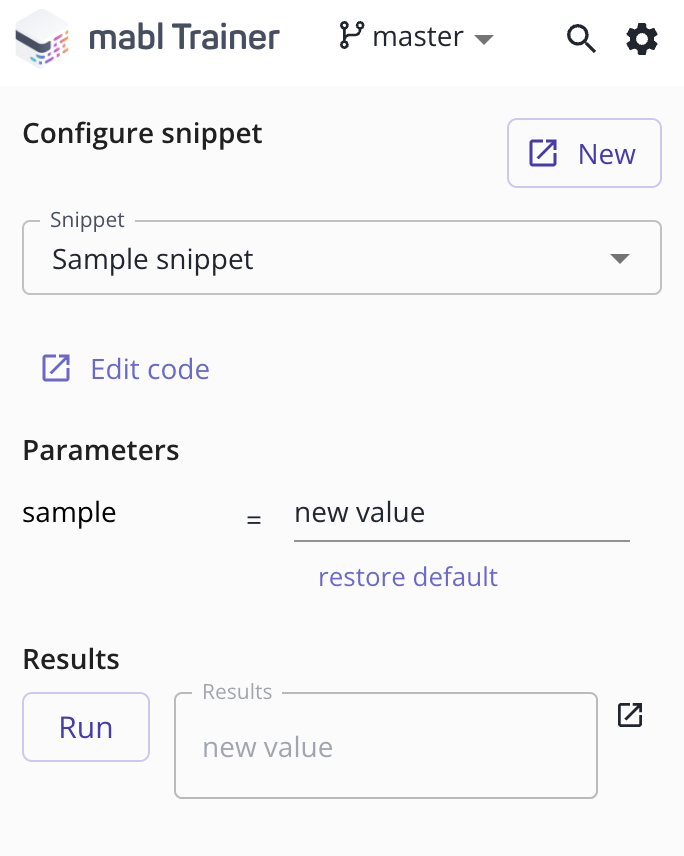
Task: Click the Snippet field dropdown arrow
Action: (x=620, y=258)
